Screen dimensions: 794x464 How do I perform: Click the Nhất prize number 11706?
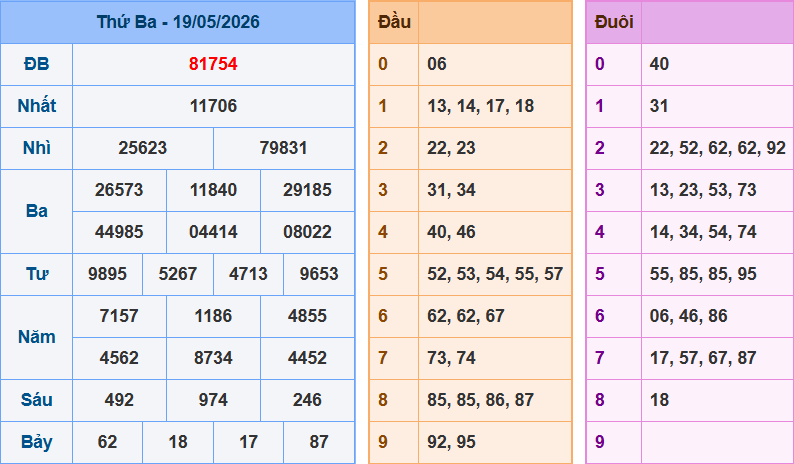(213, 106)
